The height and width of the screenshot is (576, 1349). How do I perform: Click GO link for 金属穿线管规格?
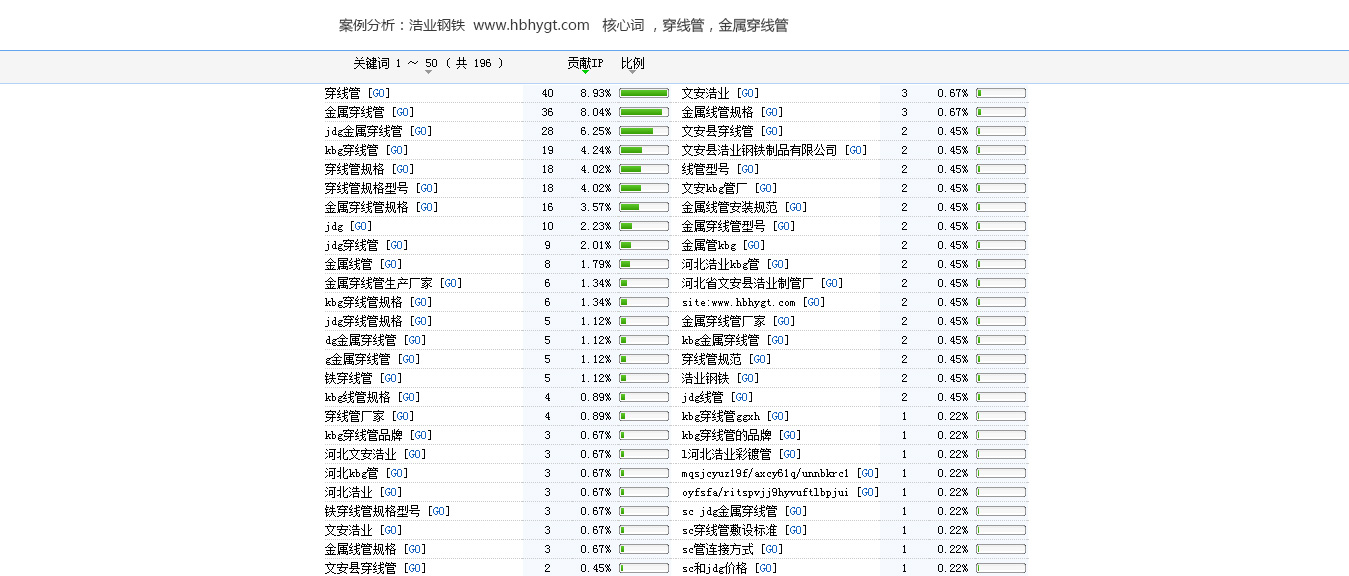click(426, 207)
